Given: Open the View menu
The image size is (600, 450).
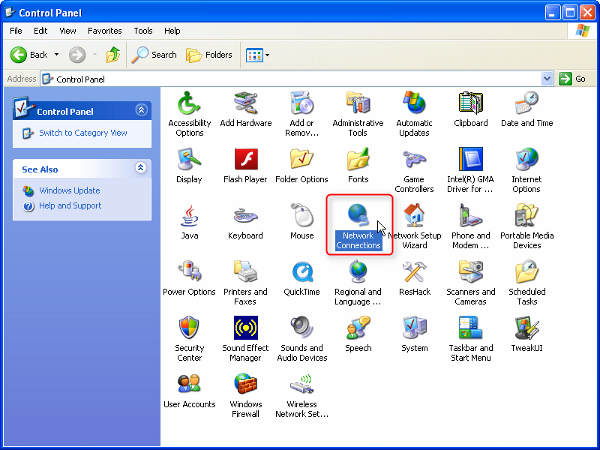Looking at the screenshot, I should (68, 31).
